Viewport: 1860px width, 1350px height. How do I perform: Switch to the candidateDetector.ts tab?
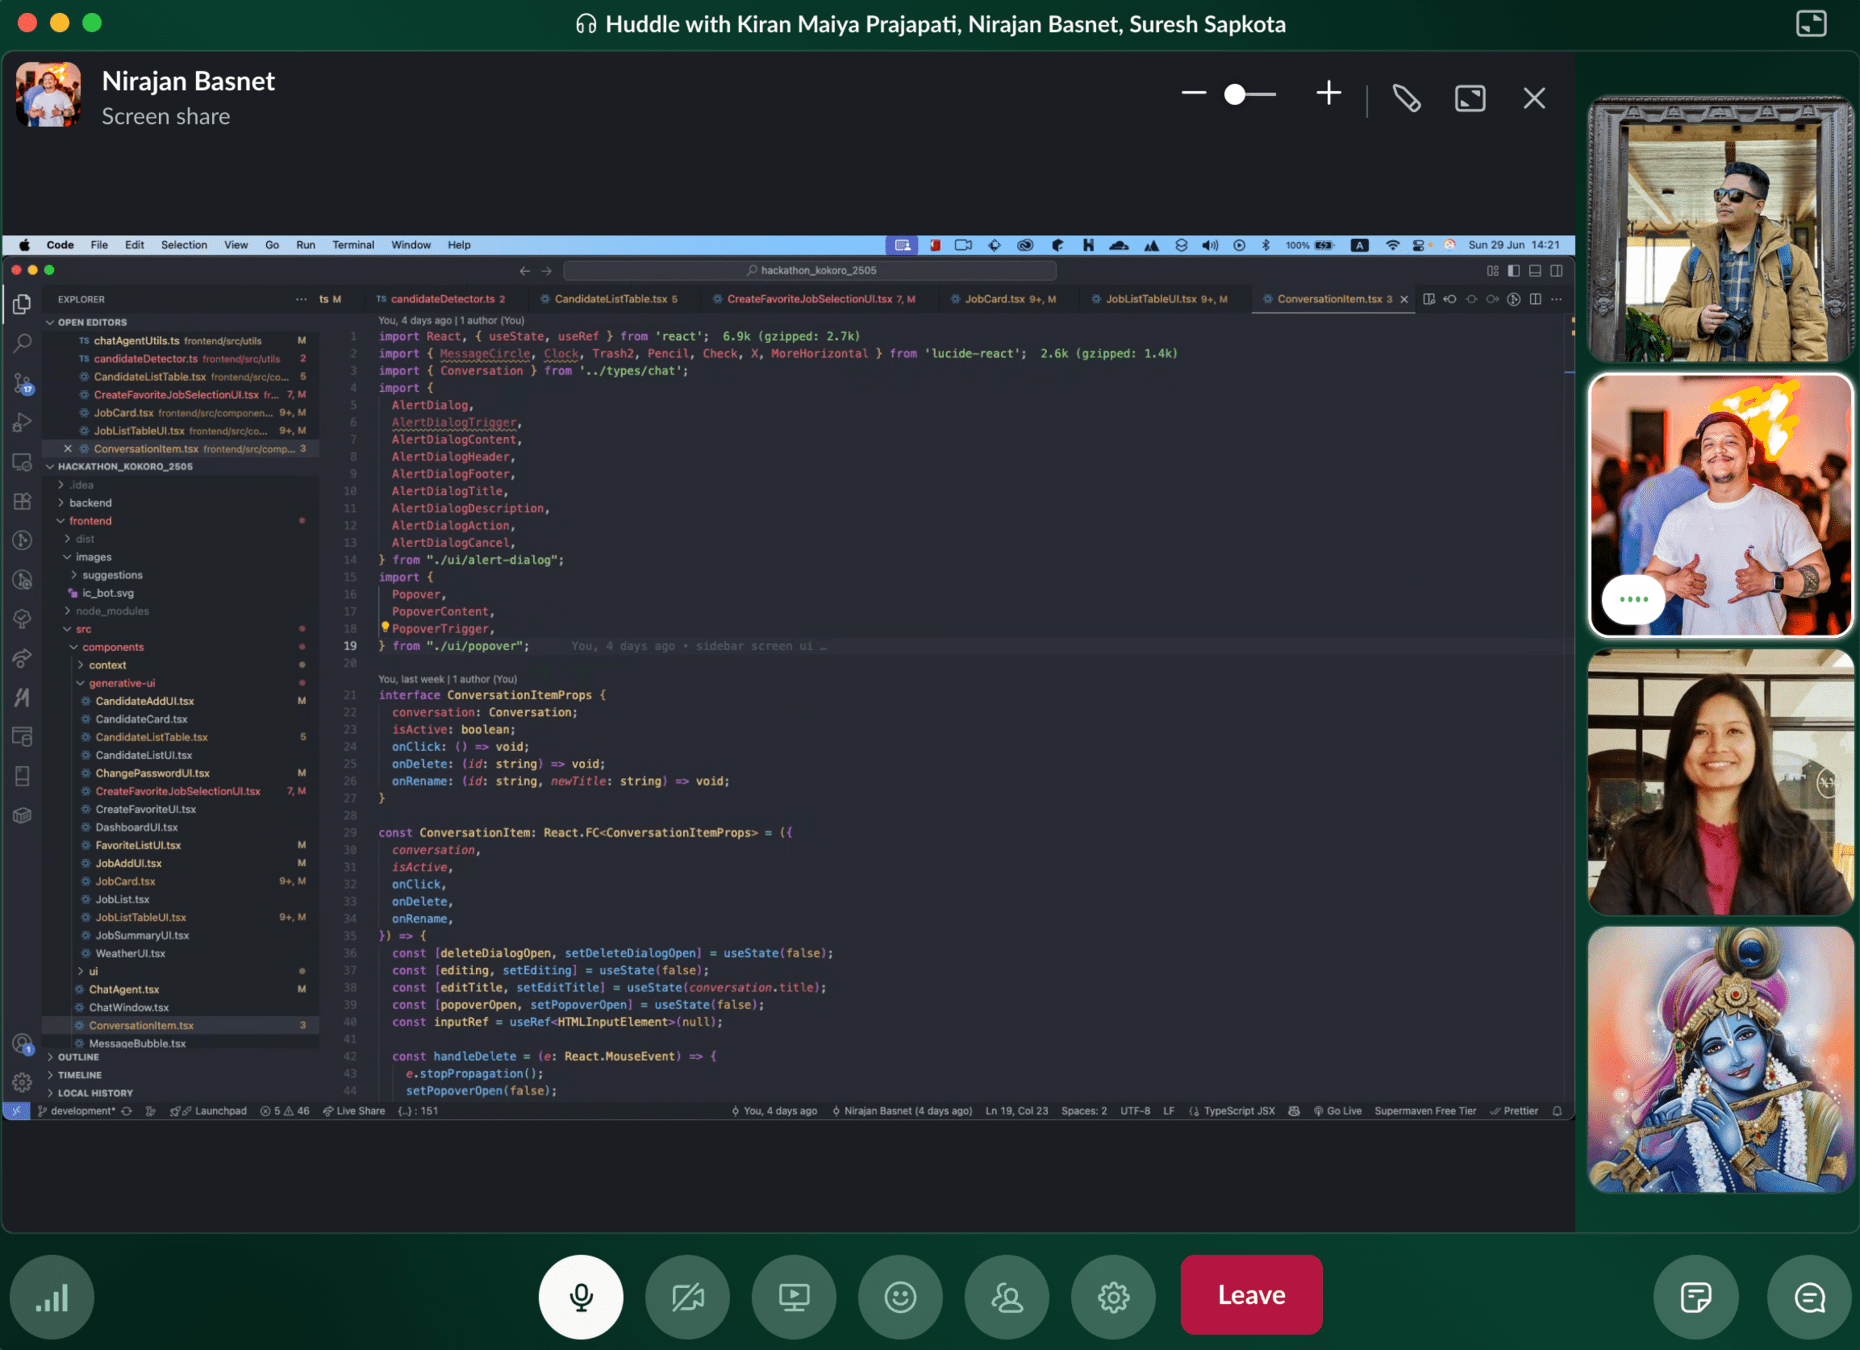click(x=442, y=299)
